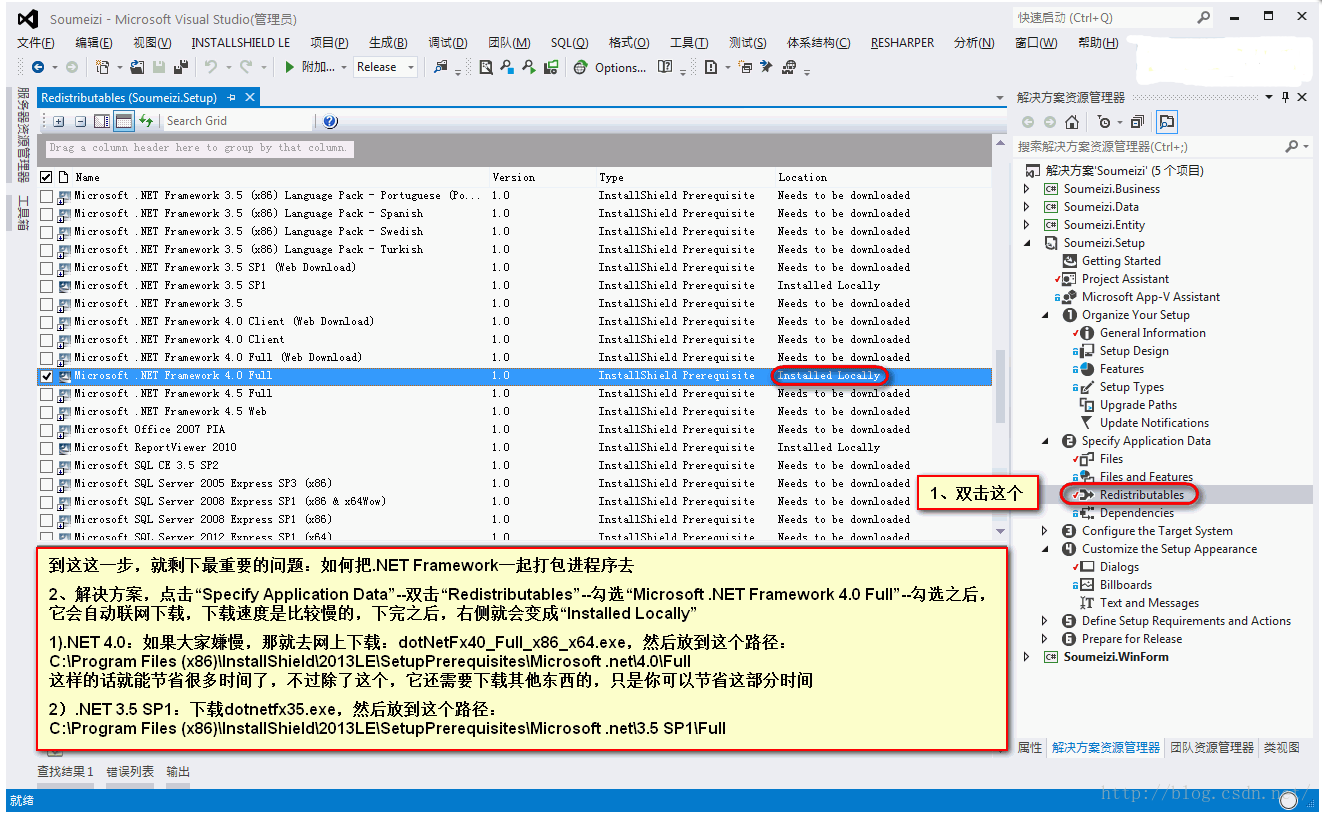Click the group box toggle icon in grid toolbar

coord(123,121)
